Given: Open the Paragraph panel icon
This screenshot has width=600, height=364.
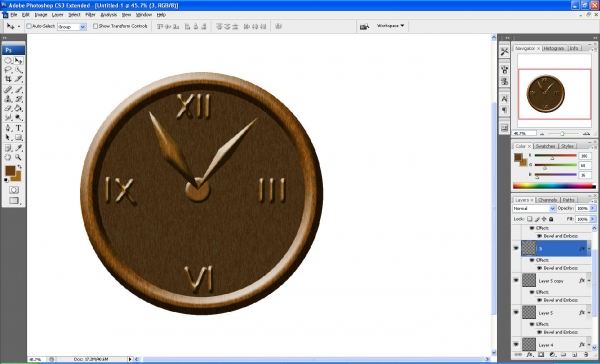Looking at the screenshot, I should coord(504,110).
